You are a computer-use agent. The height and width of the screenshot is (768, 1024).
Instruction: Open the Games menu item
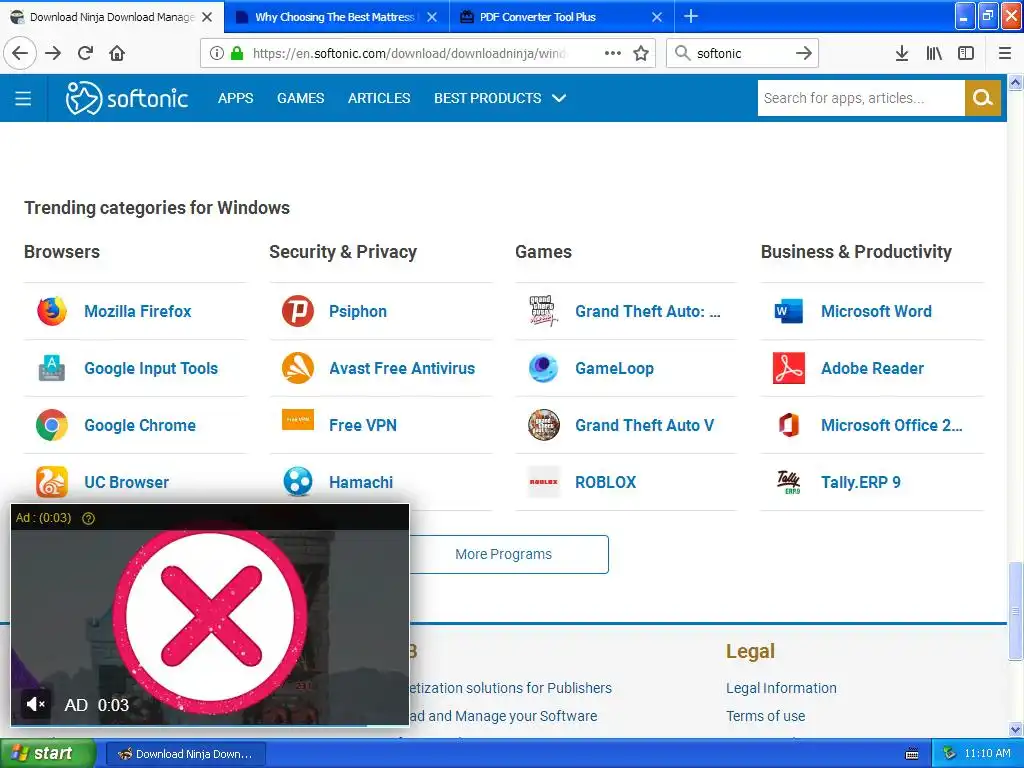tap(300, 98)
